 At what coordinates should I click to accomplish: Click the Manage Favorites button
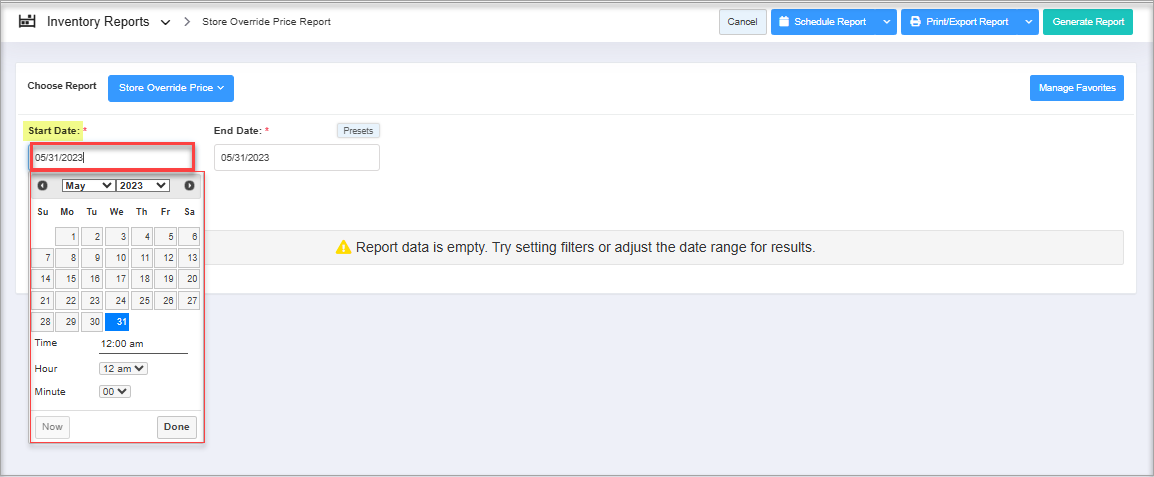(x=1077, y=88)
